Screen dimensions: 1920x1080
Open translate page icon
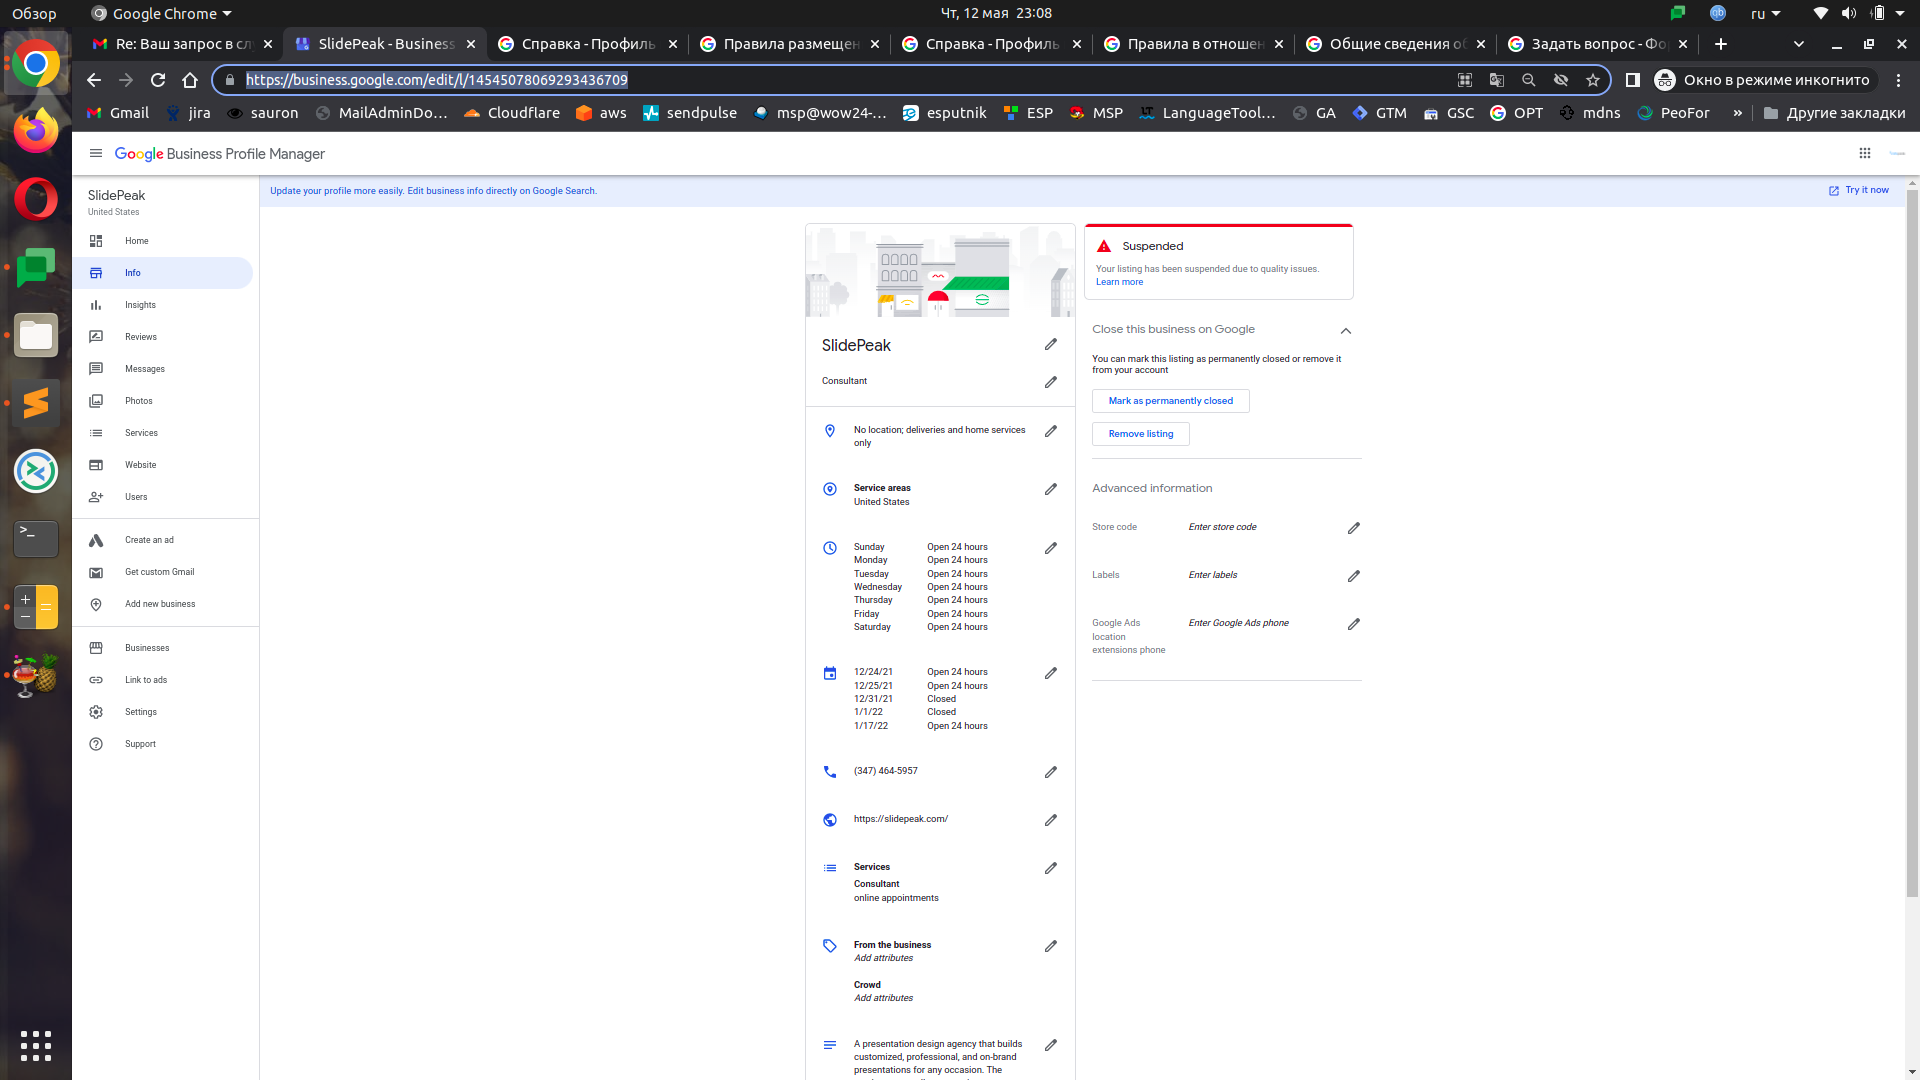[x=1497, y=80]
